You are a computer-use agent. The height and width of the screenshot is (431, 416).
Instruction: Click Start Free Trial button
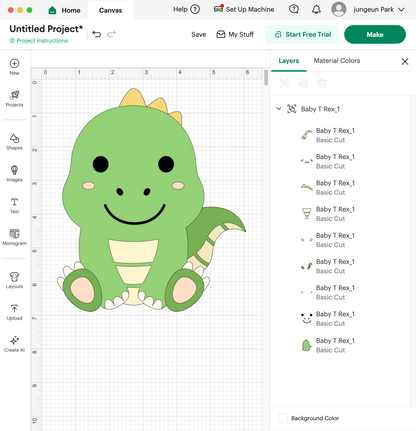pos(302,34)
